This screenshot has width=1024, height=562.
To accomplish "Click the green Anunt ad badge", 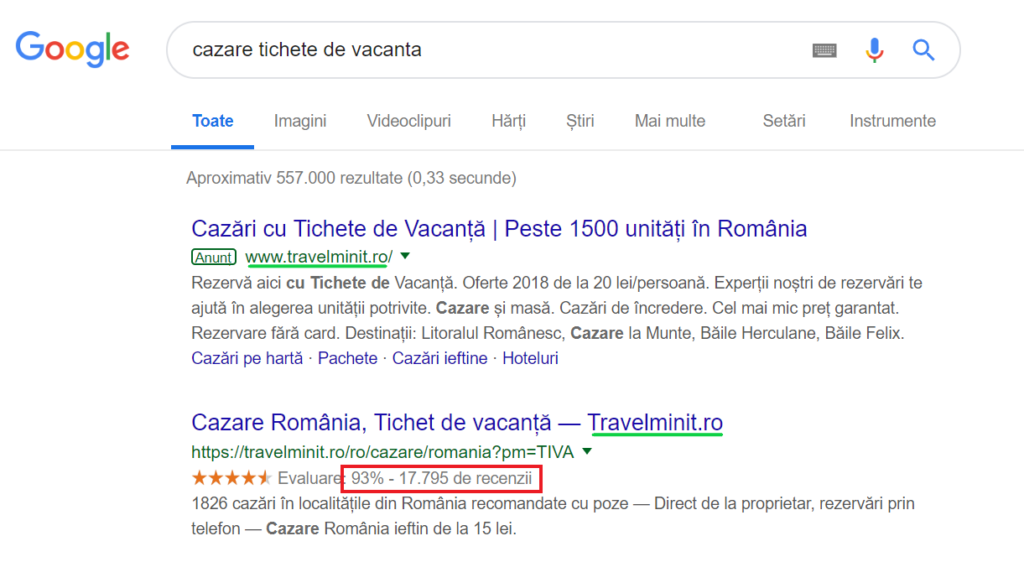I will [x=214, y=257].
